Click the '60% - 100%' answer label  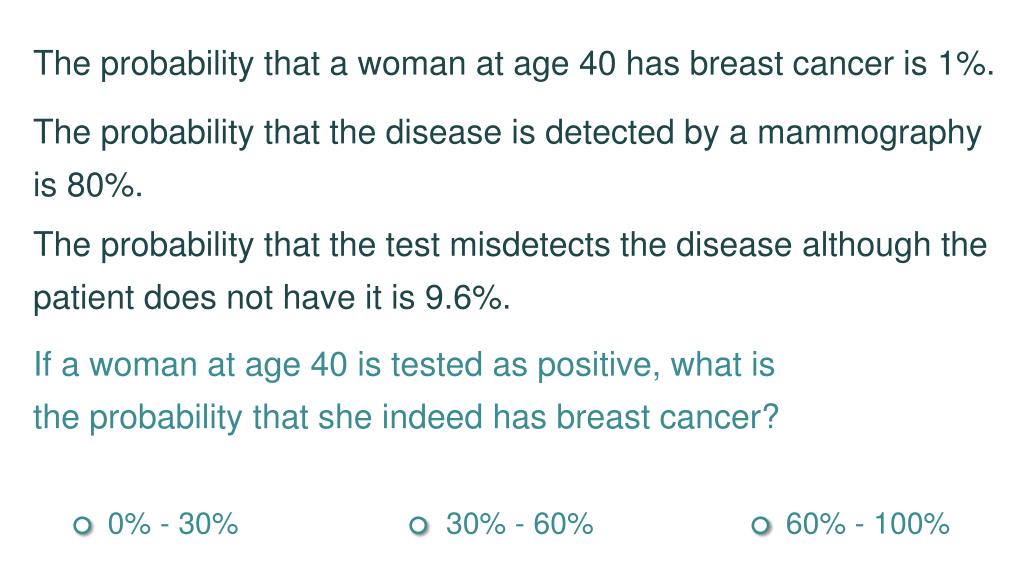coord(868,524)
